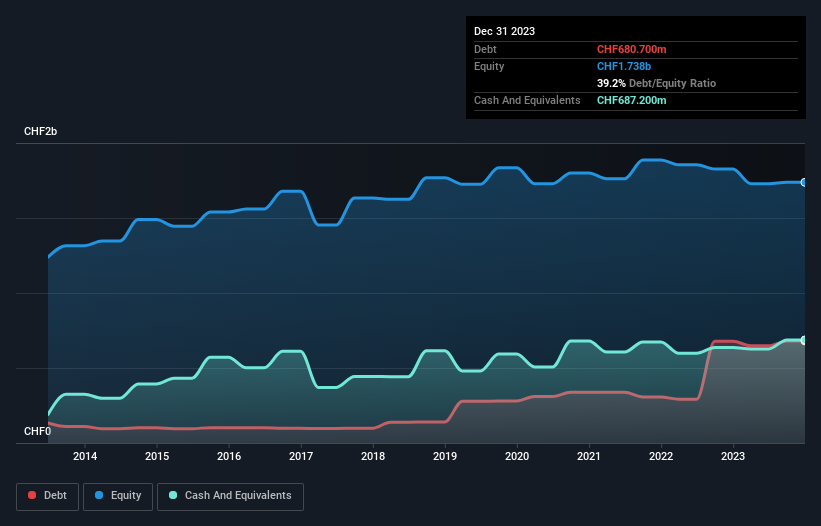
Task: Click the 2014 axis label
Action: pos(85,456)
